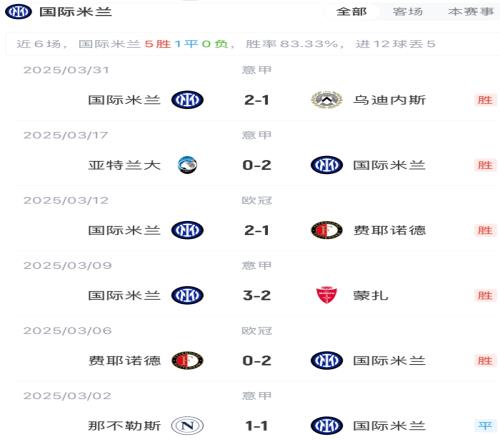The width and height of the screenshot is (500, 440).
Task: Open 国际米兰 title in header
Action: point(76,12)
